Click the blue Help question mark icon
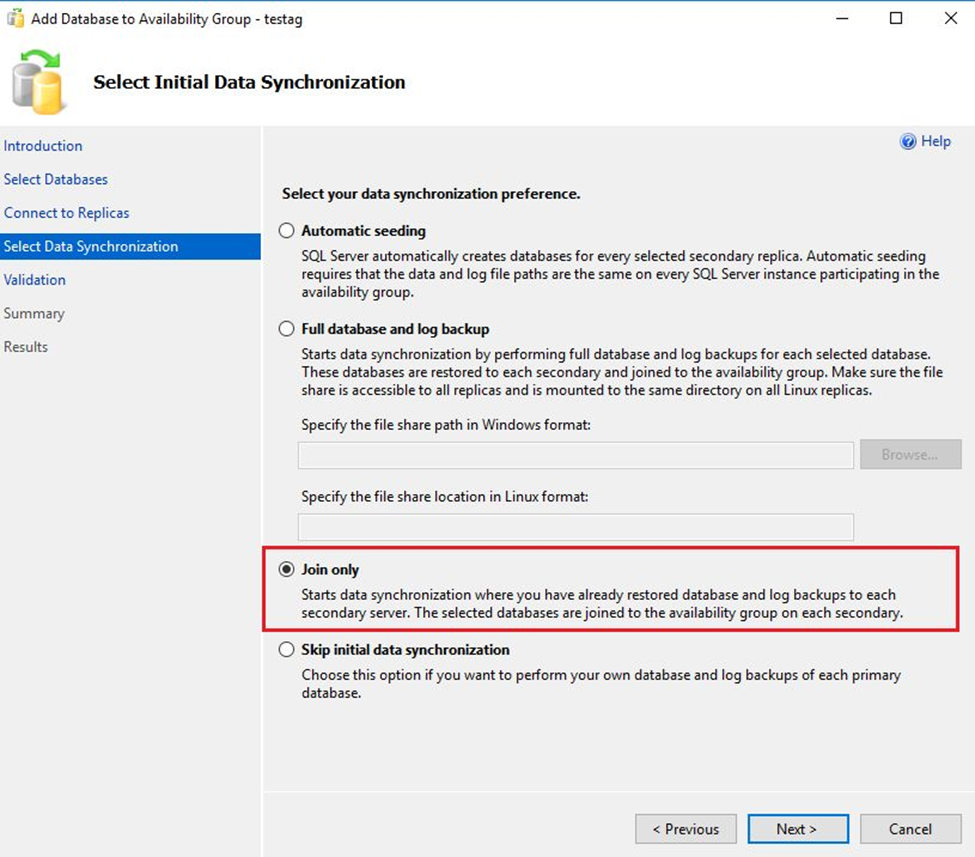 point(908,142)
